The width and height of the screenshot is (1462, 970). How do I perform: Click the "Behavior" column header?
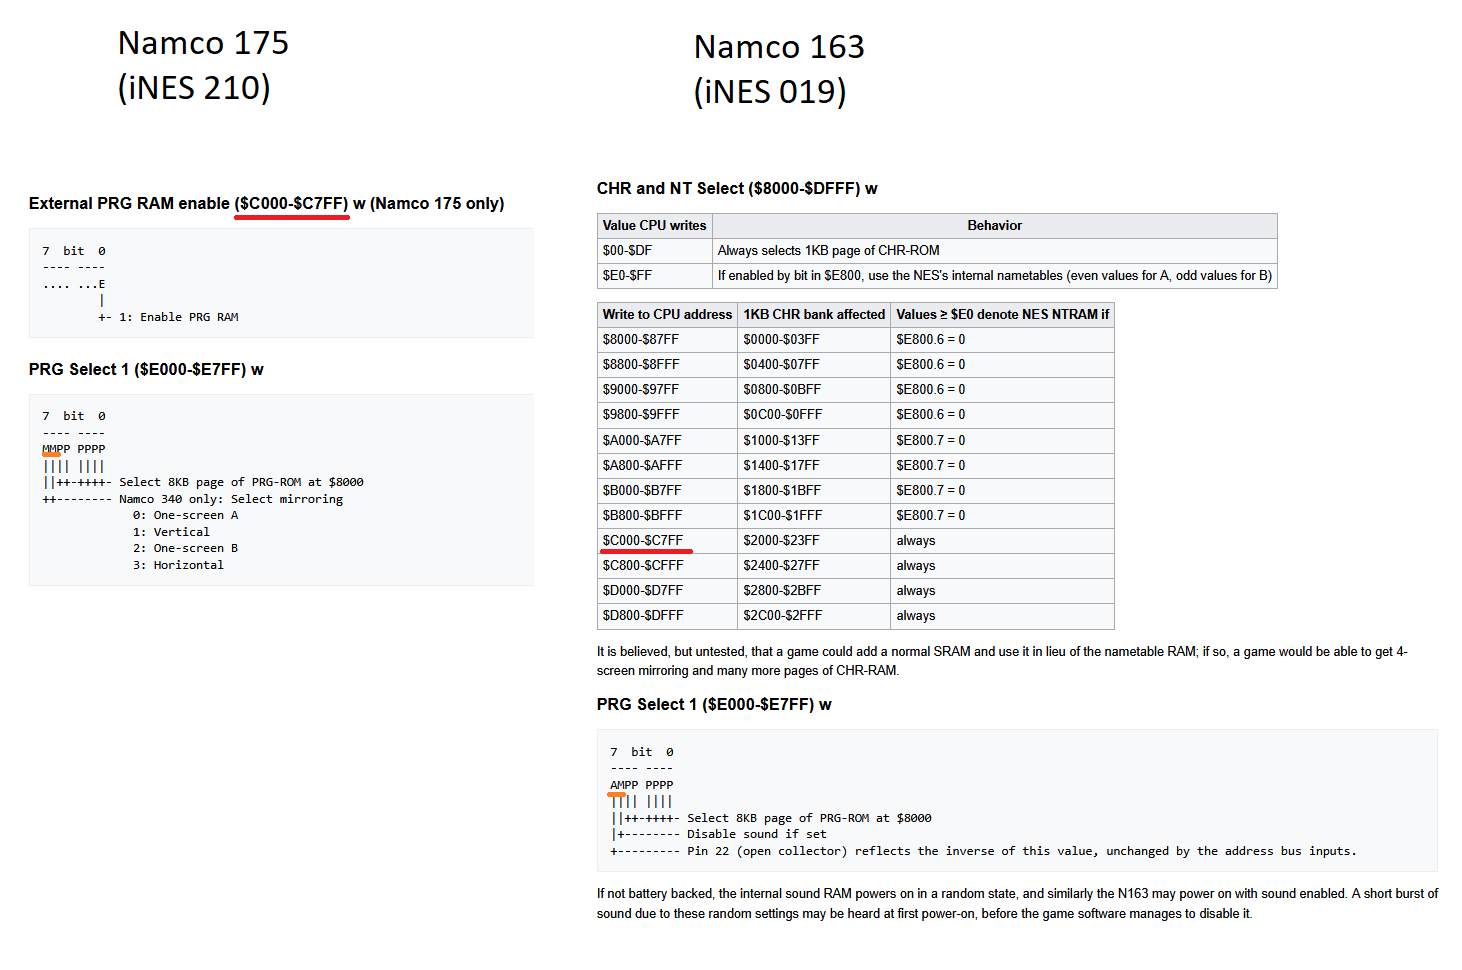[995, 226]
